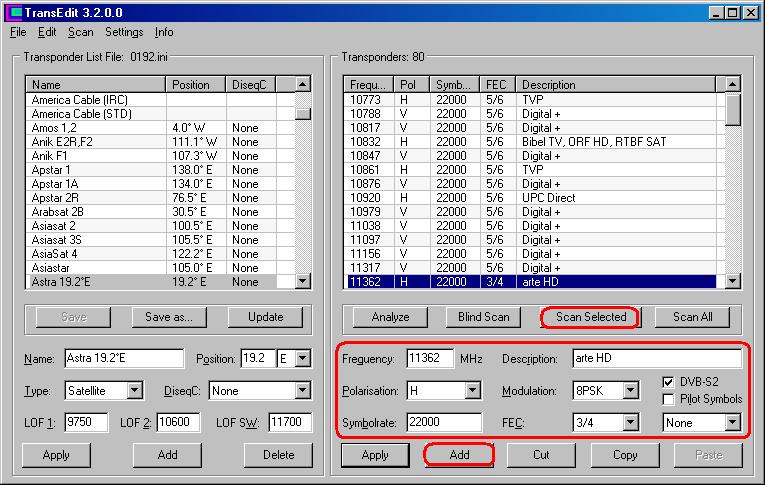This screenshot has width=765, height=485.
Task: Click the LOF 1 field showing 9750
Action: pyautogui.click(x=86, y=423)
